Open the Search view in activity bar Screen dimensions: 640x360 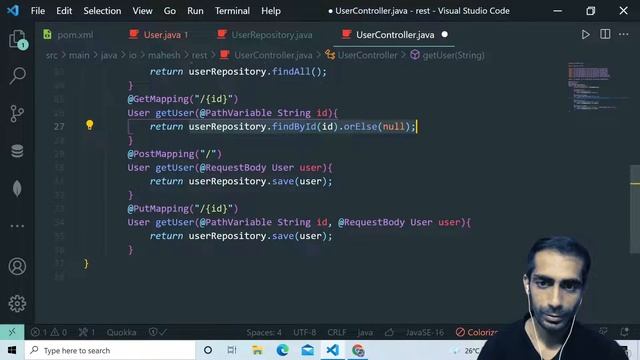(x=18, y=76)
